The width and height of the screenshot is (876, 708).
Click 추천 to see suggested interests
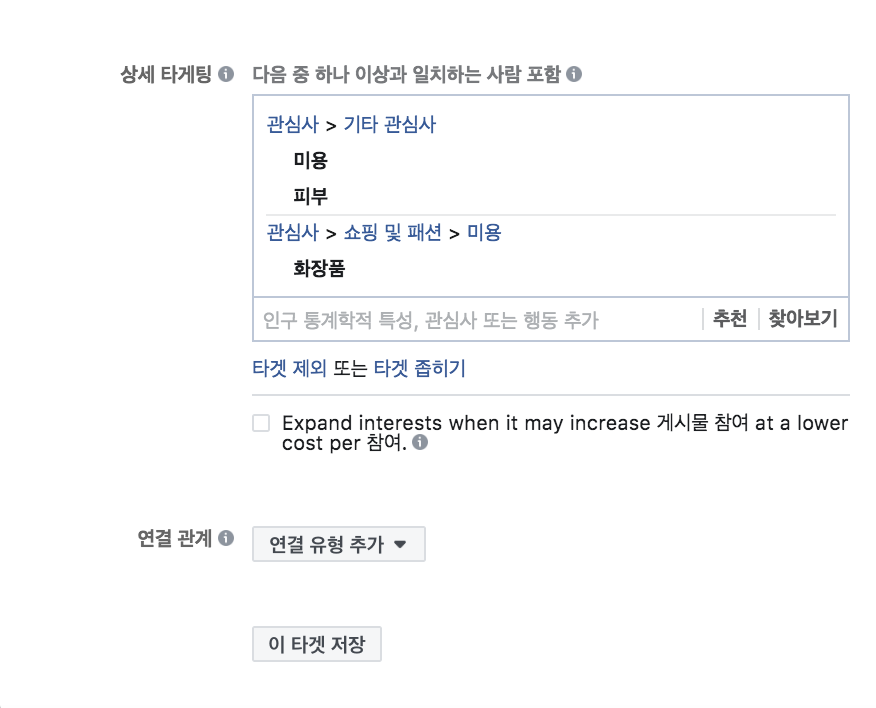pyautogui.click(x=729, y=318)
